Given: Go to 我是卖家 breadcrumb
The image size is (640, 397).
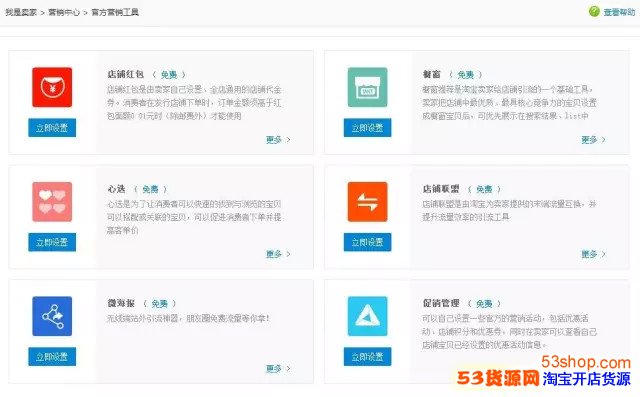Looking at the screenshot, I should [x=21, y=12].
